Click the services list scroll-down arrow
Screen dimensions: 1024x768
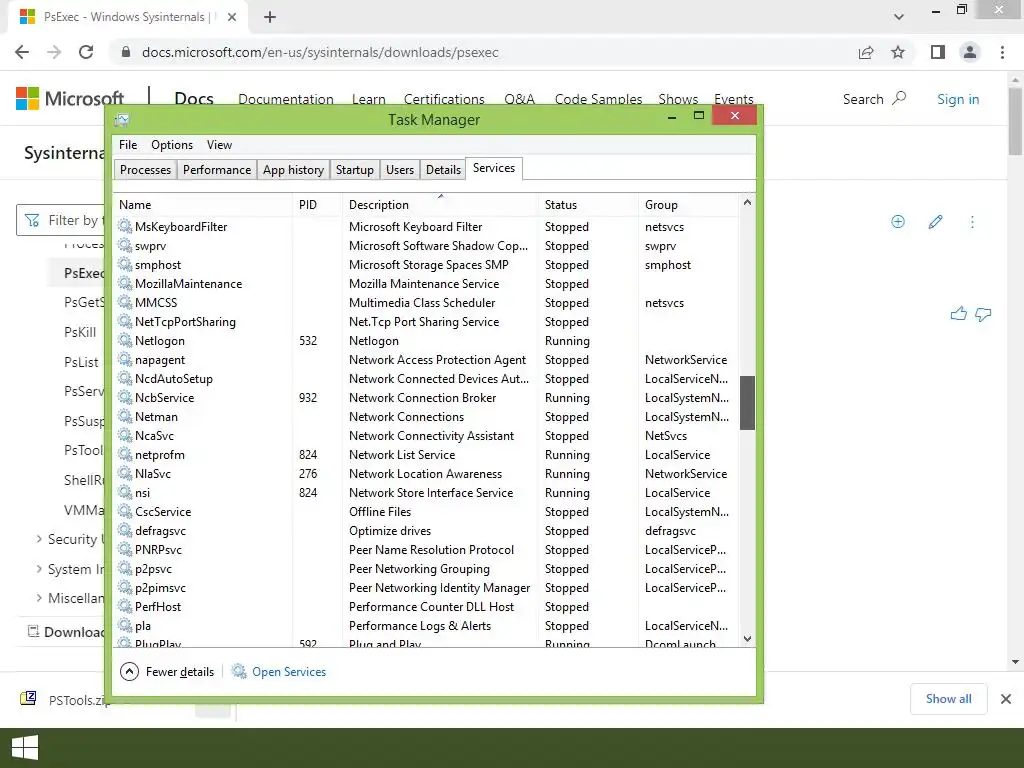(x=747, y=639)
